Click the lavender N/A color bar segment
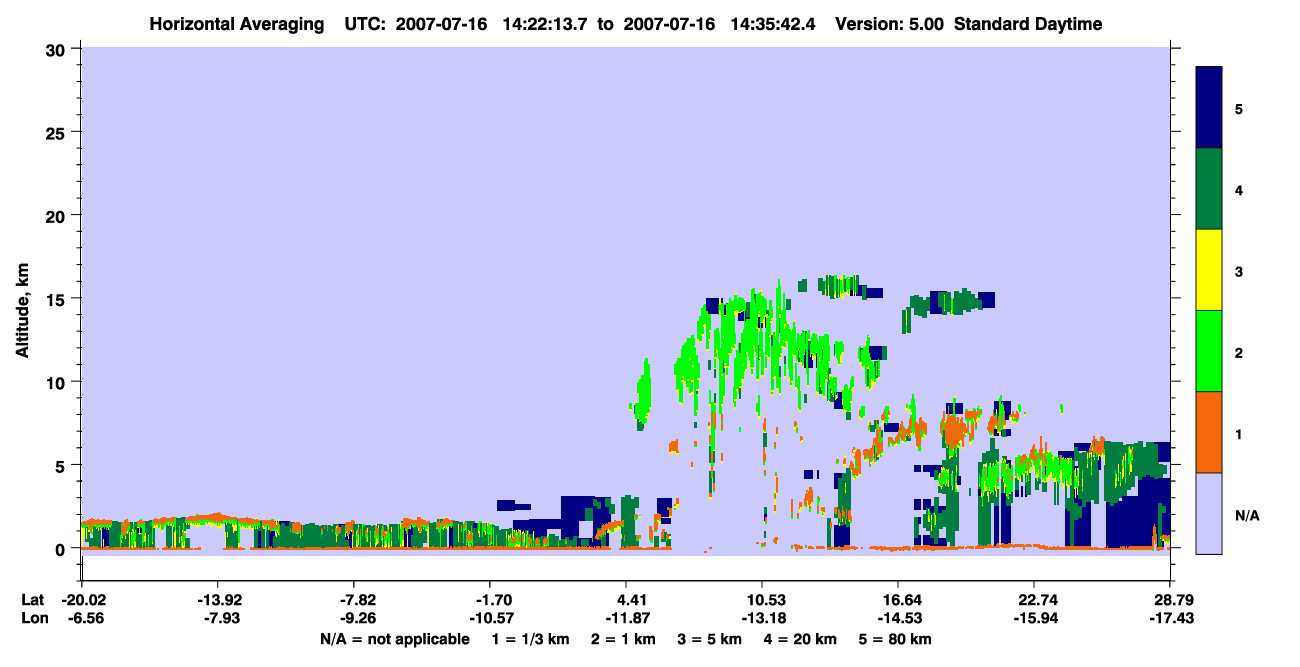The height and width of the screenshot is (667, 1300). (x=1209, y=513)
